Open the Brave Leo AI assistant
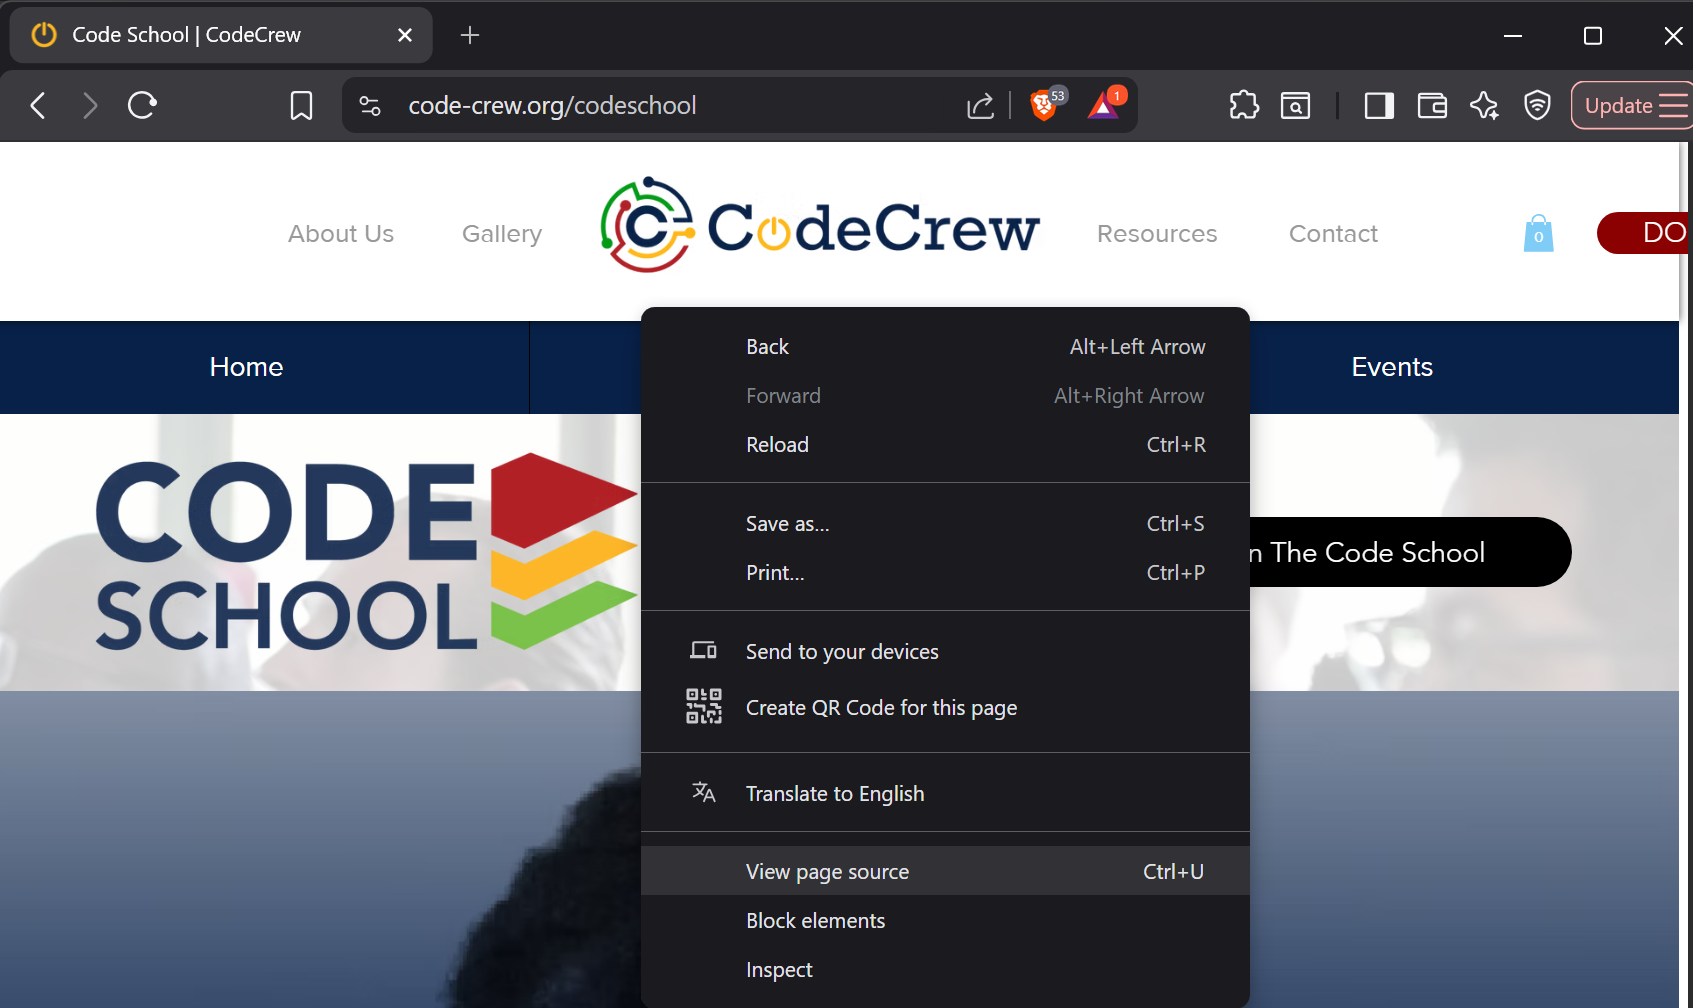Viewport: 1693px width, 1008px height. click(1484, 105)
